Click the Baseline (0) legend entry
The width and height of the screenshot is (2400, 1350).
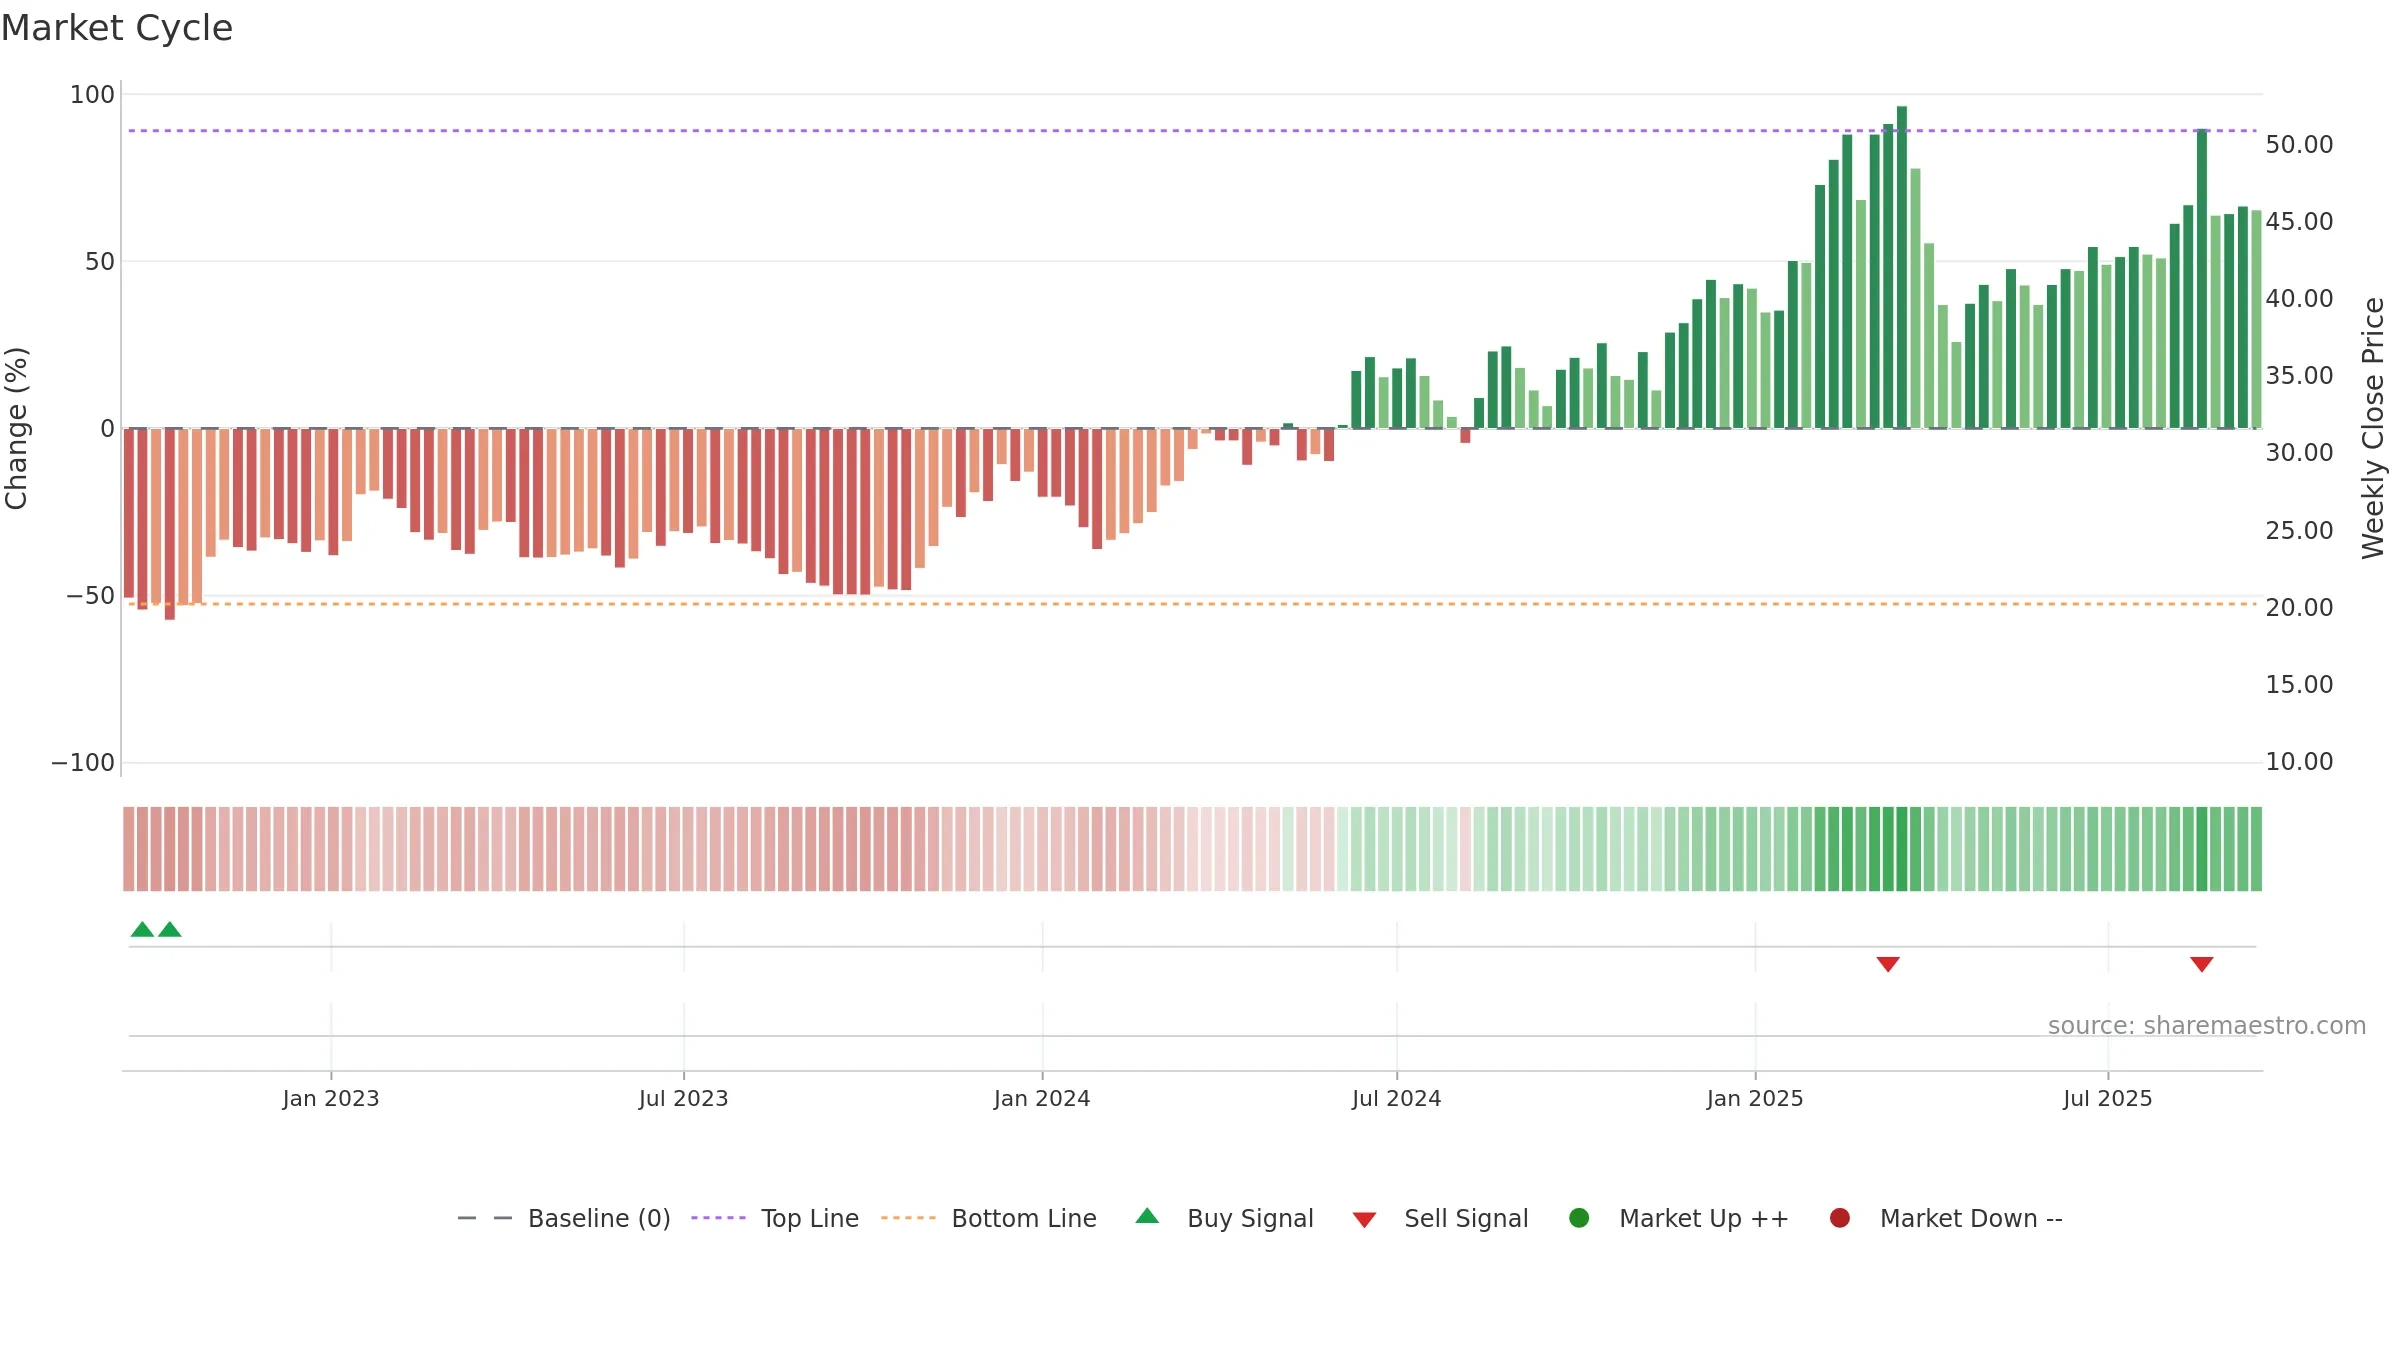coord(564,1218)
